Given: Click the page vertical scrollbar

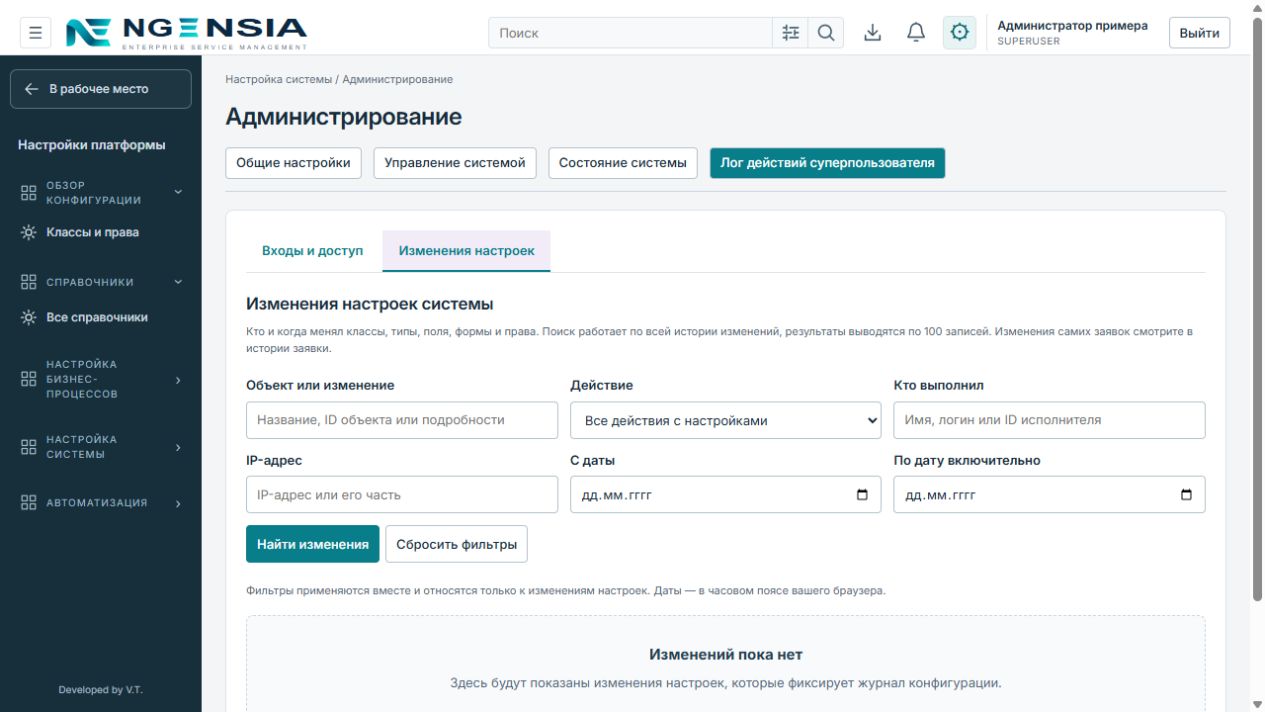Looking at the screenshot, I should (x=1257, y=310).
